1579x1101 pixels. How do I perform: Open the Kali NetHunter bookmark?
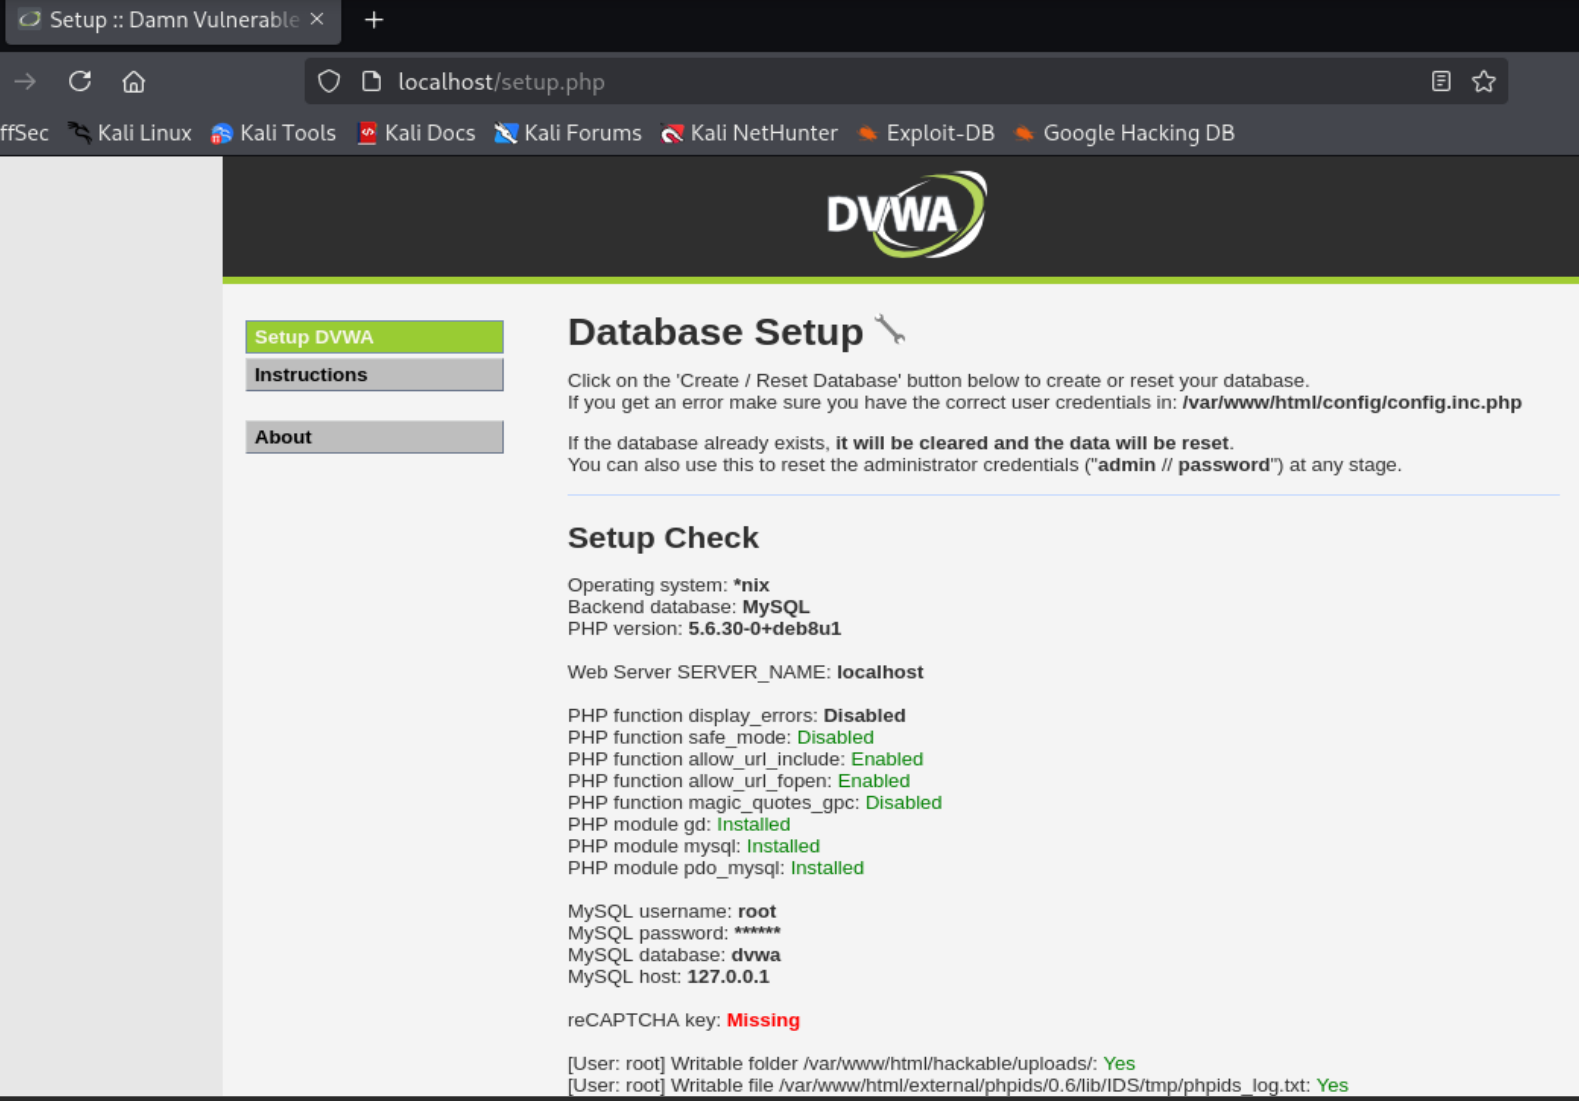[749, 133]
